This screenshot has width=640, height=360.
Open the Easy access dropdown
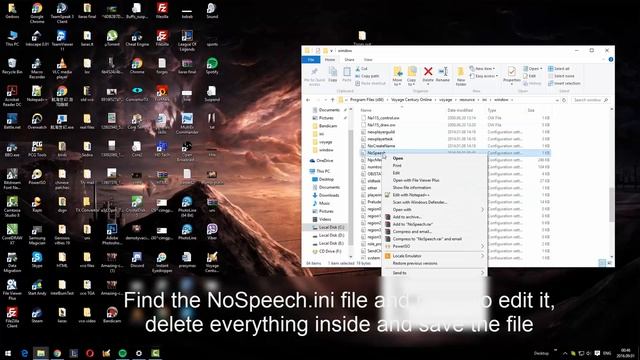click(x=484, y=76)
